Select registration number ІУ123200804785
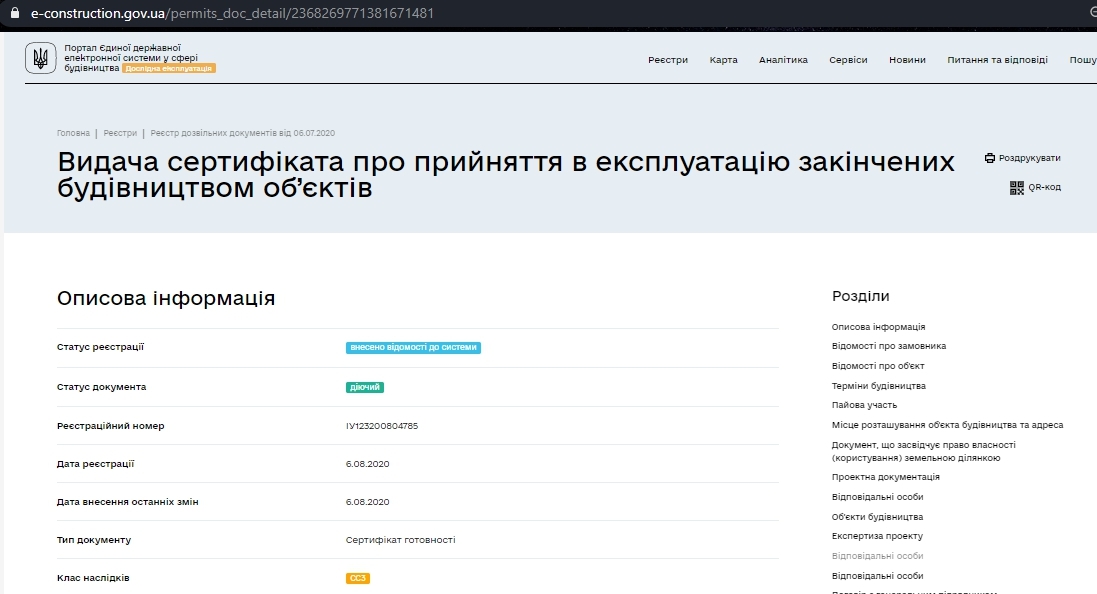The width and height of the screenshot is (1097, 594). tap(382, 426)
